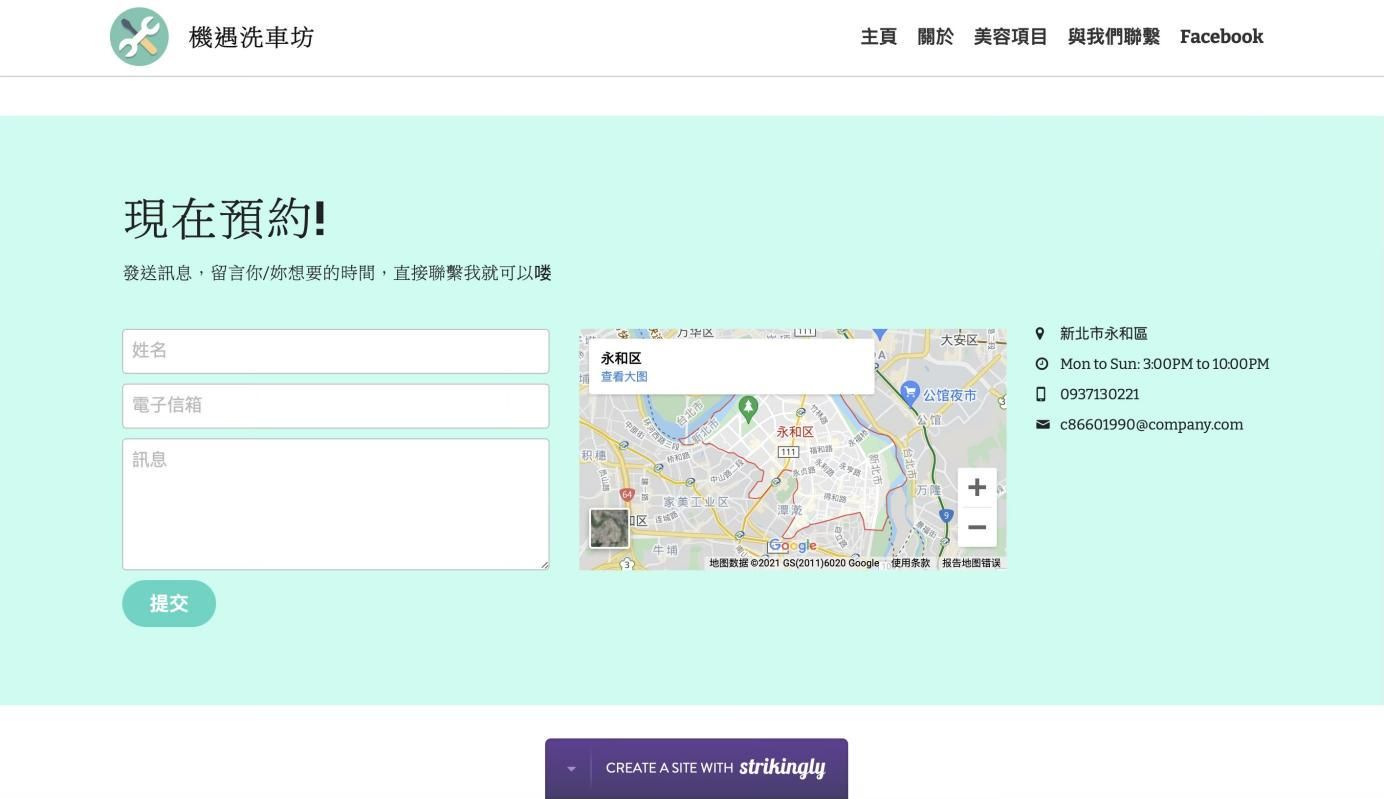Screen dimensions: 1384x799
Task: Click the envelope icon beside the email address
Action: tap(1042, 424)
